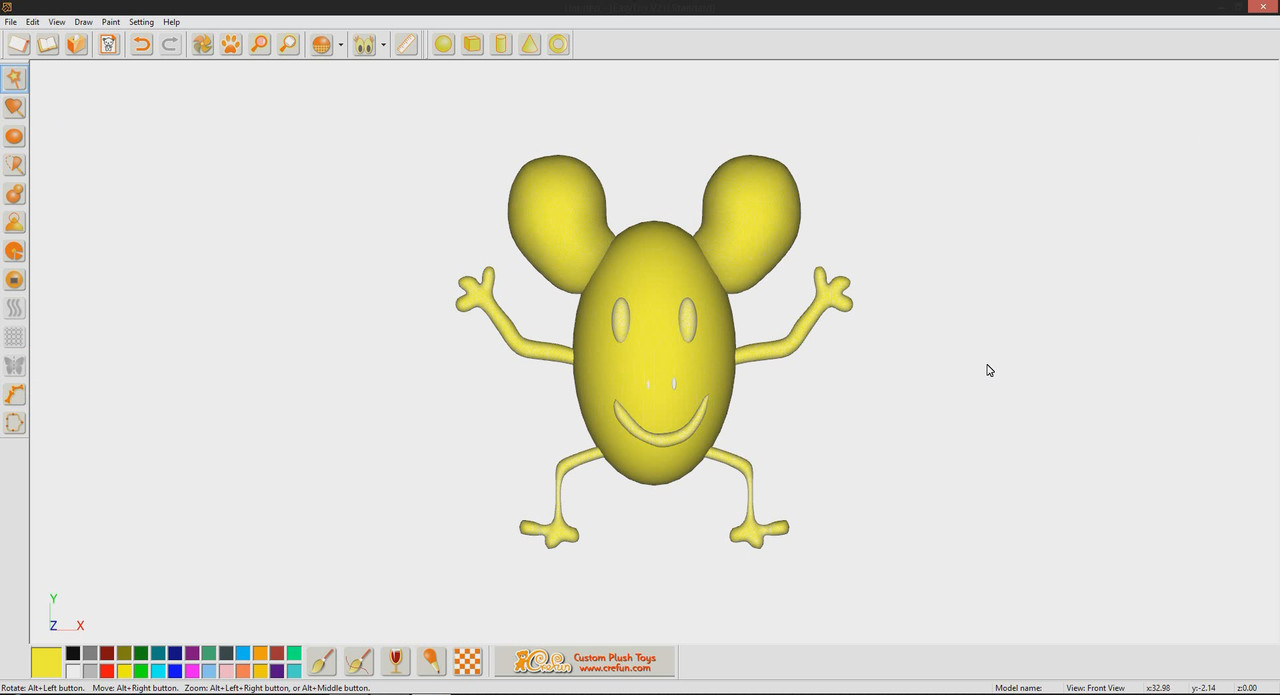Open the Edit menu

tap(33, 22)
